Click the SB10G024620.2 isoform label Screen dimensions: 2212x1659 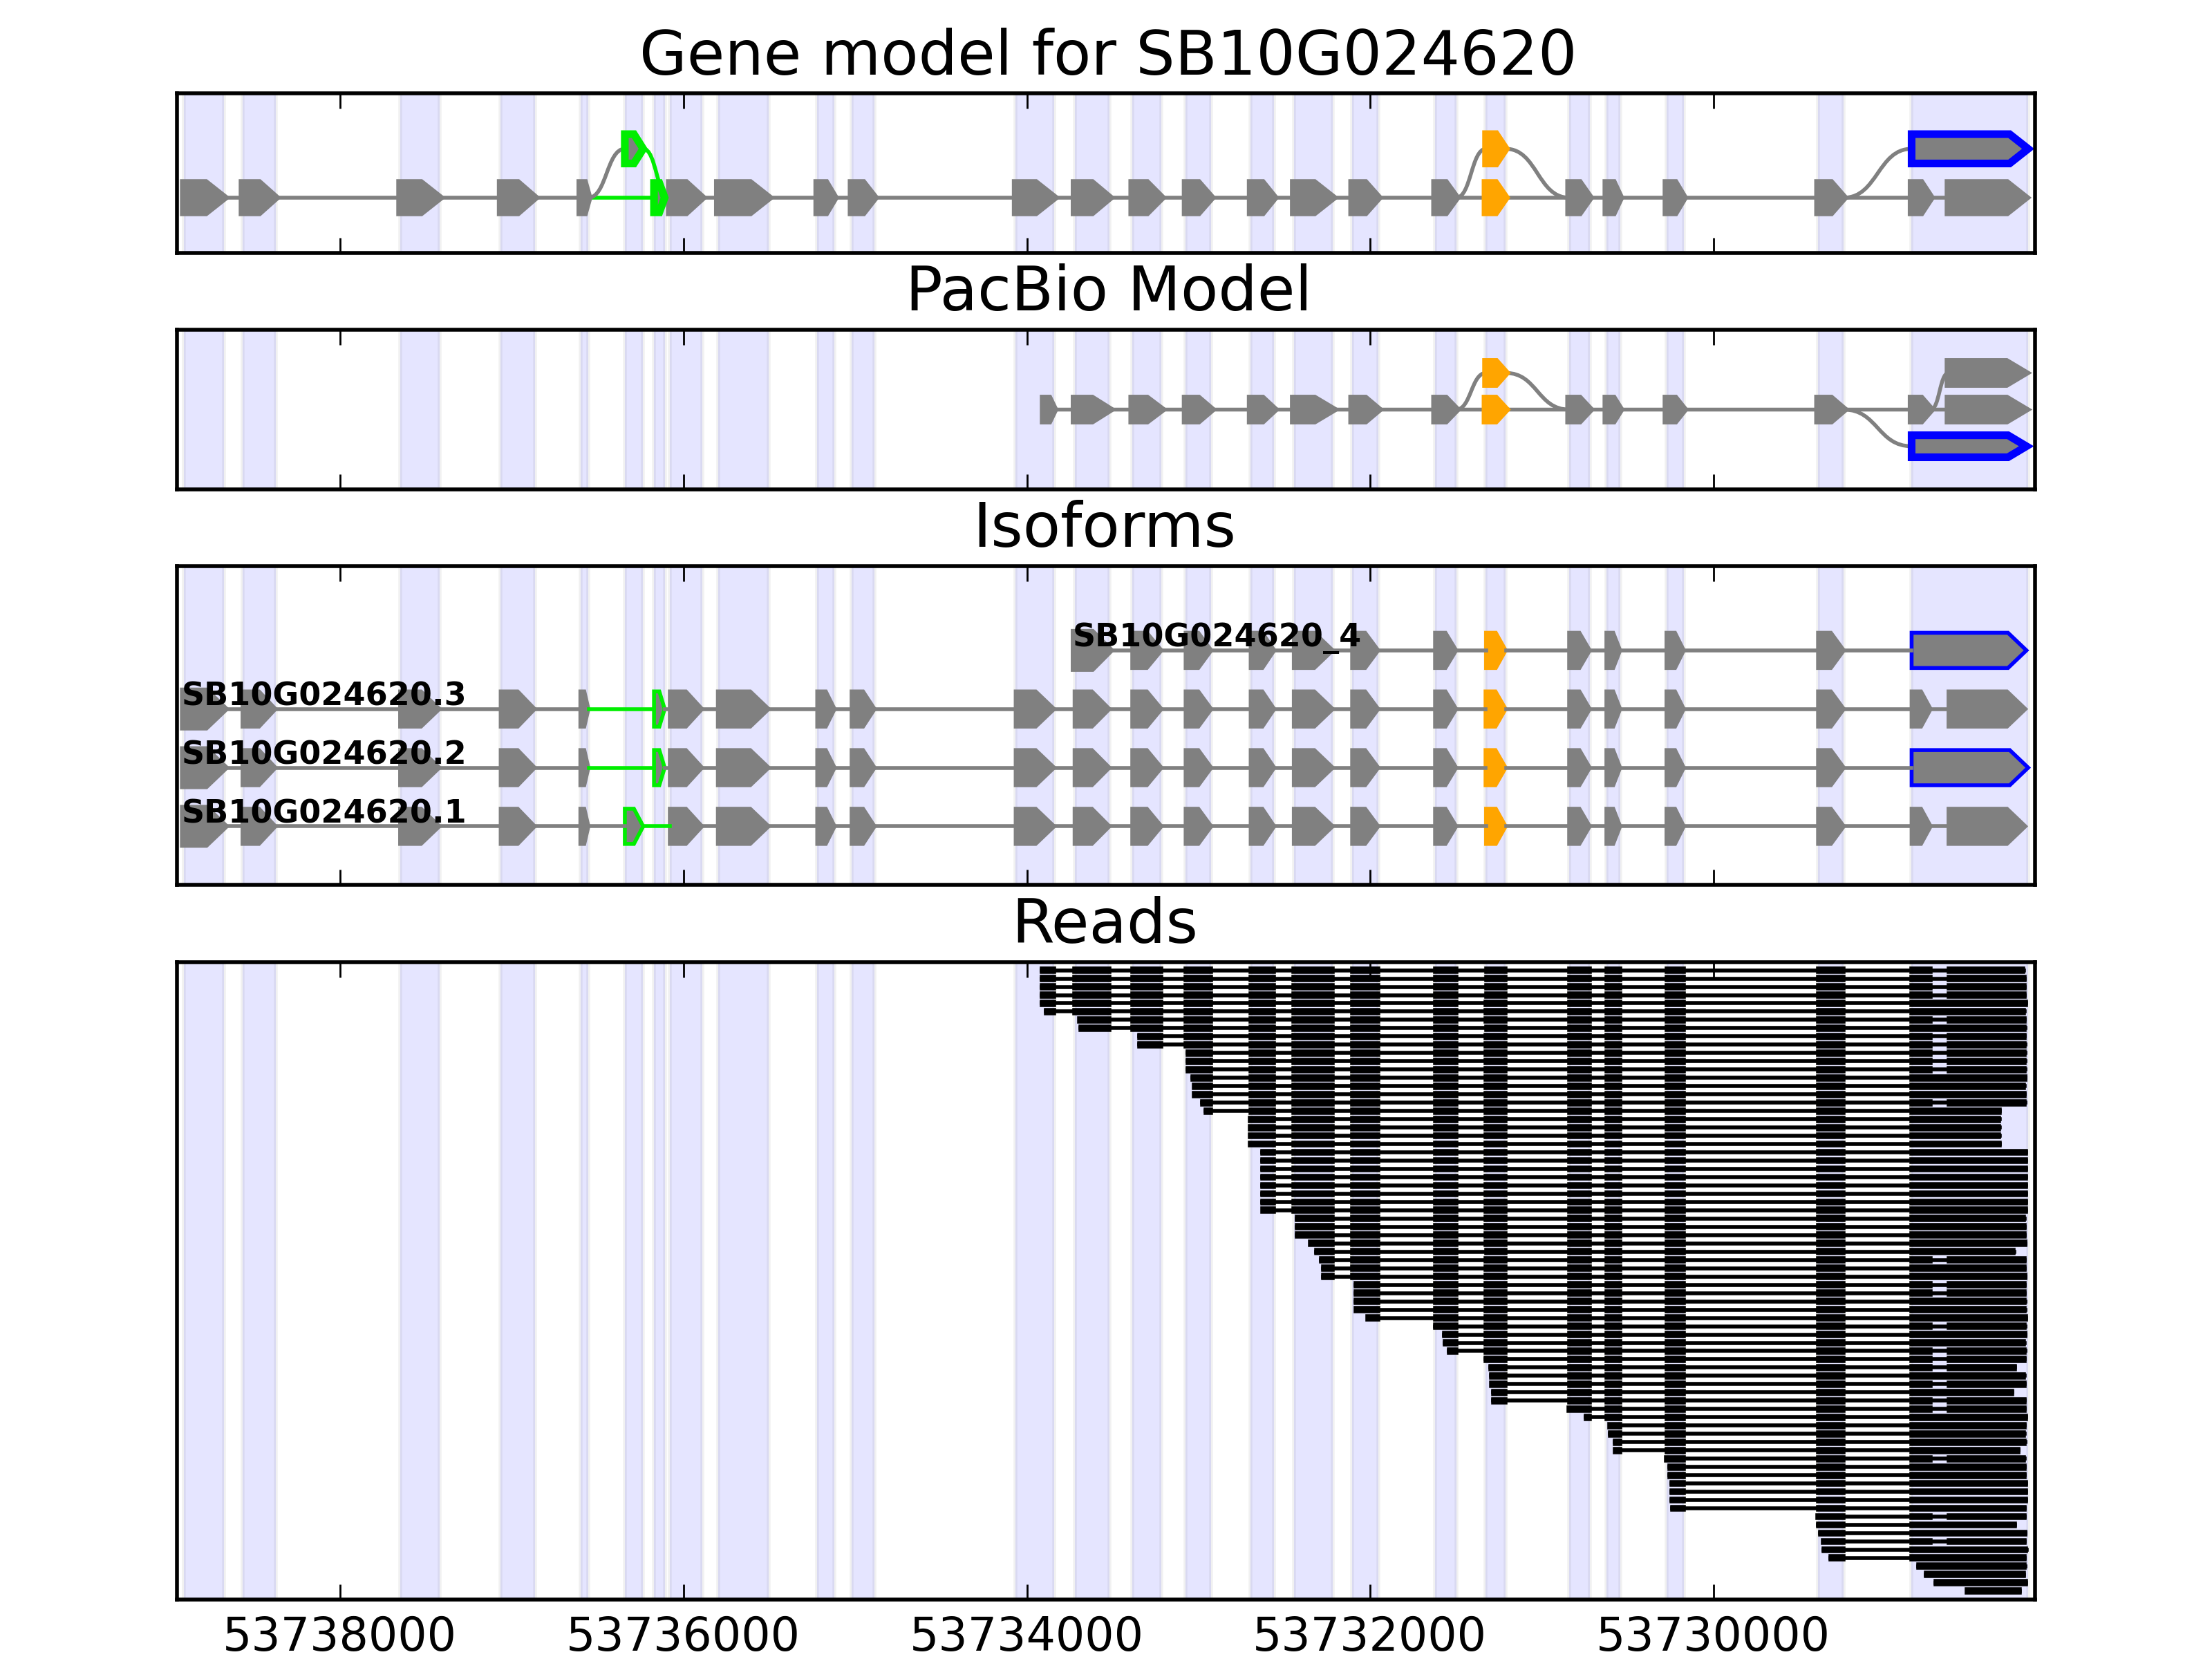tap(323, 752)
